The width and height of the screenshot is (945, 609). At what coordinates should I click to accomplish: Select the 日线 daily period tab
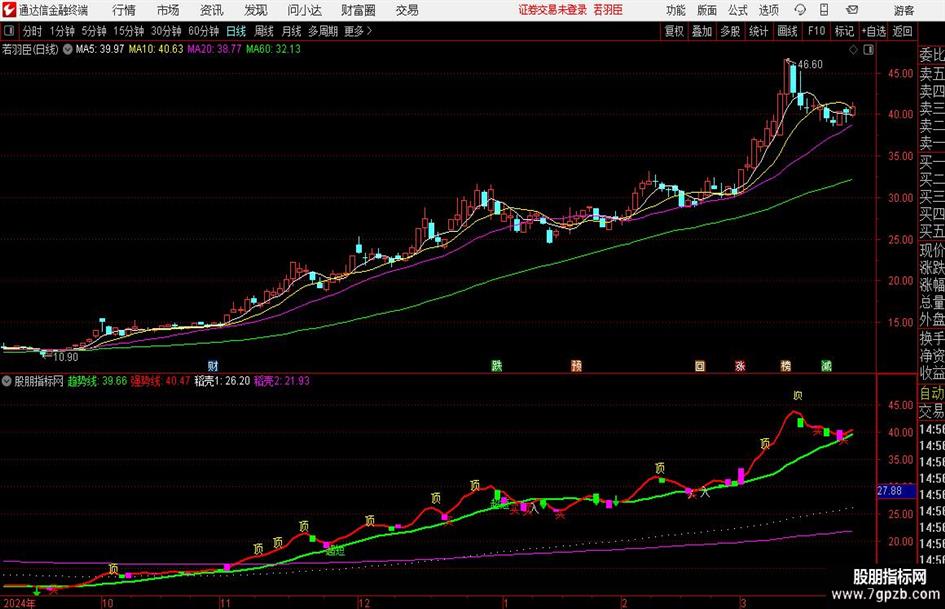[236, 31]
